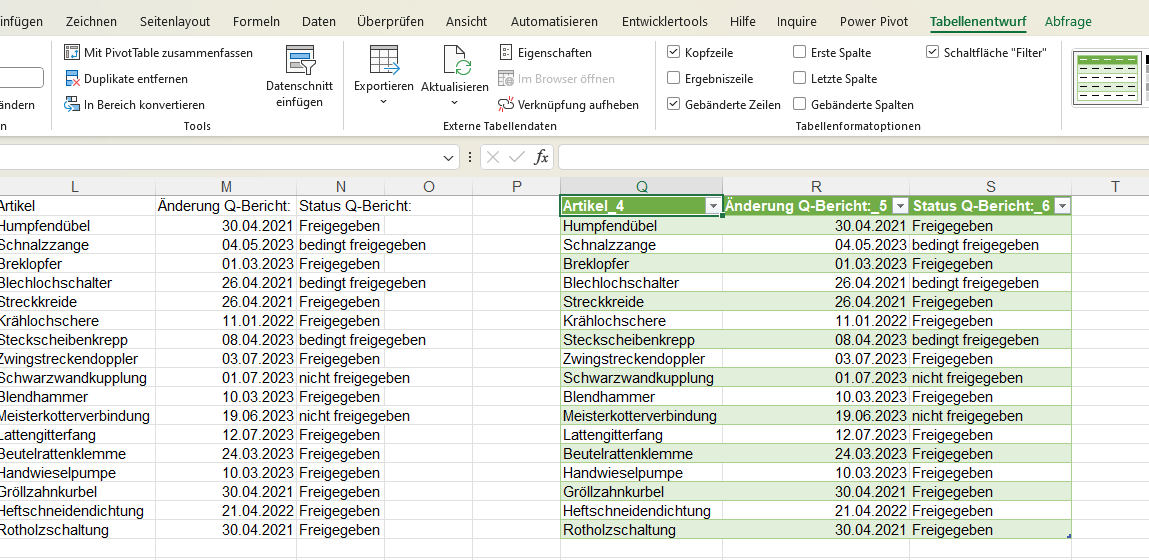Refresh data with Aktualisieren icon

click(455, 61)
